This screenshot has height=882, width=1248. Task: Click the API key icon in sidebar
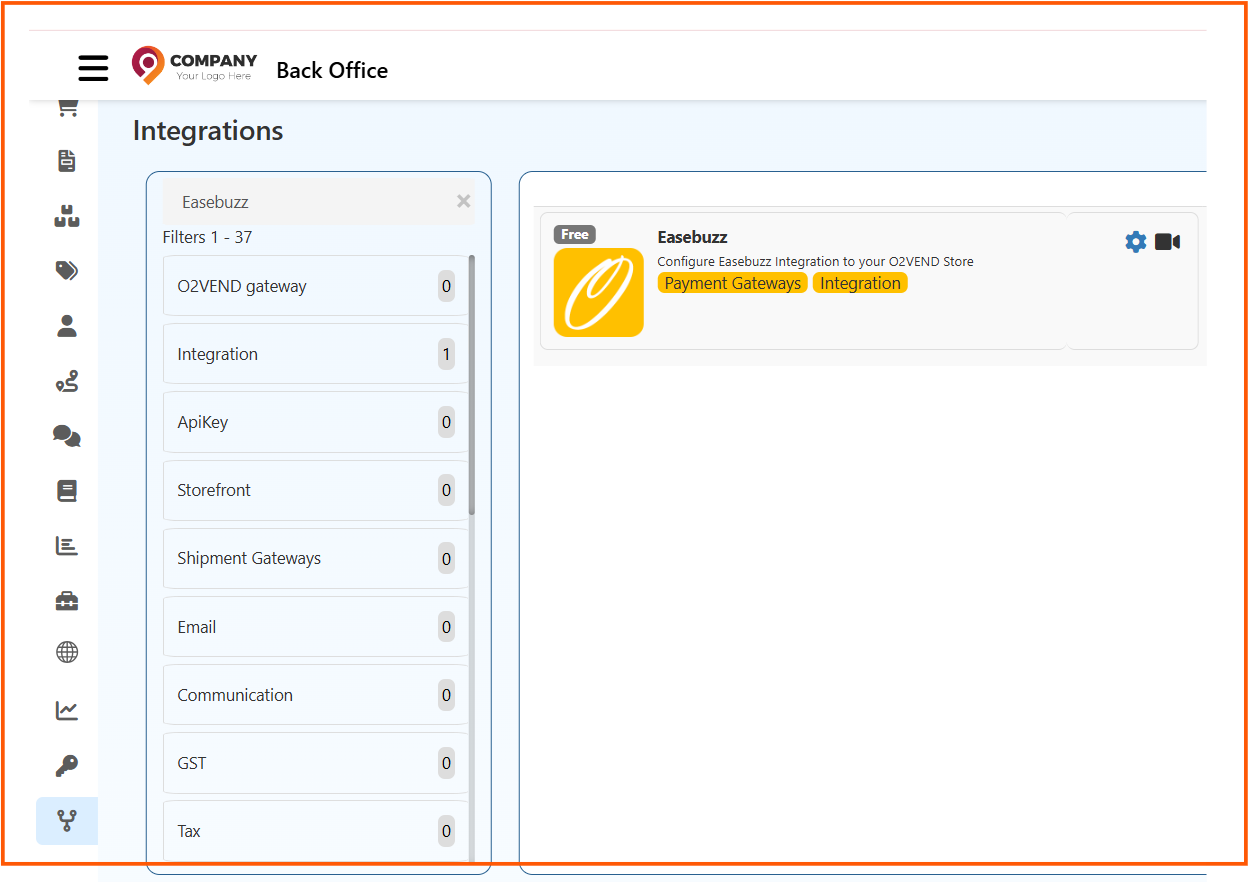(x=66, y=765)
